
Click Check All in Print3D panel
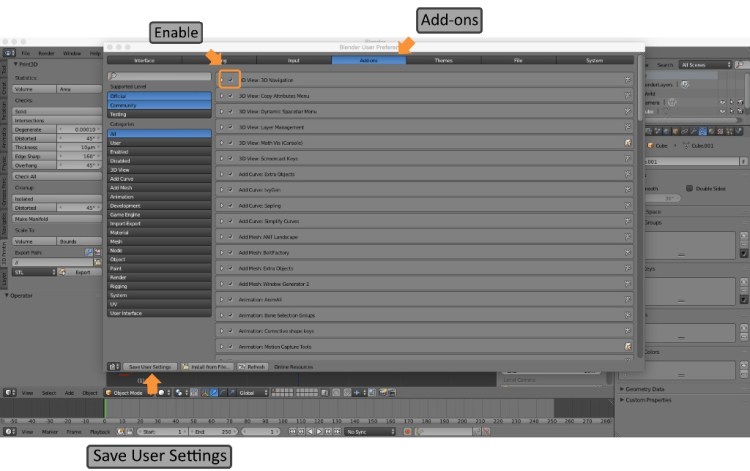click(x=57, y=176)
